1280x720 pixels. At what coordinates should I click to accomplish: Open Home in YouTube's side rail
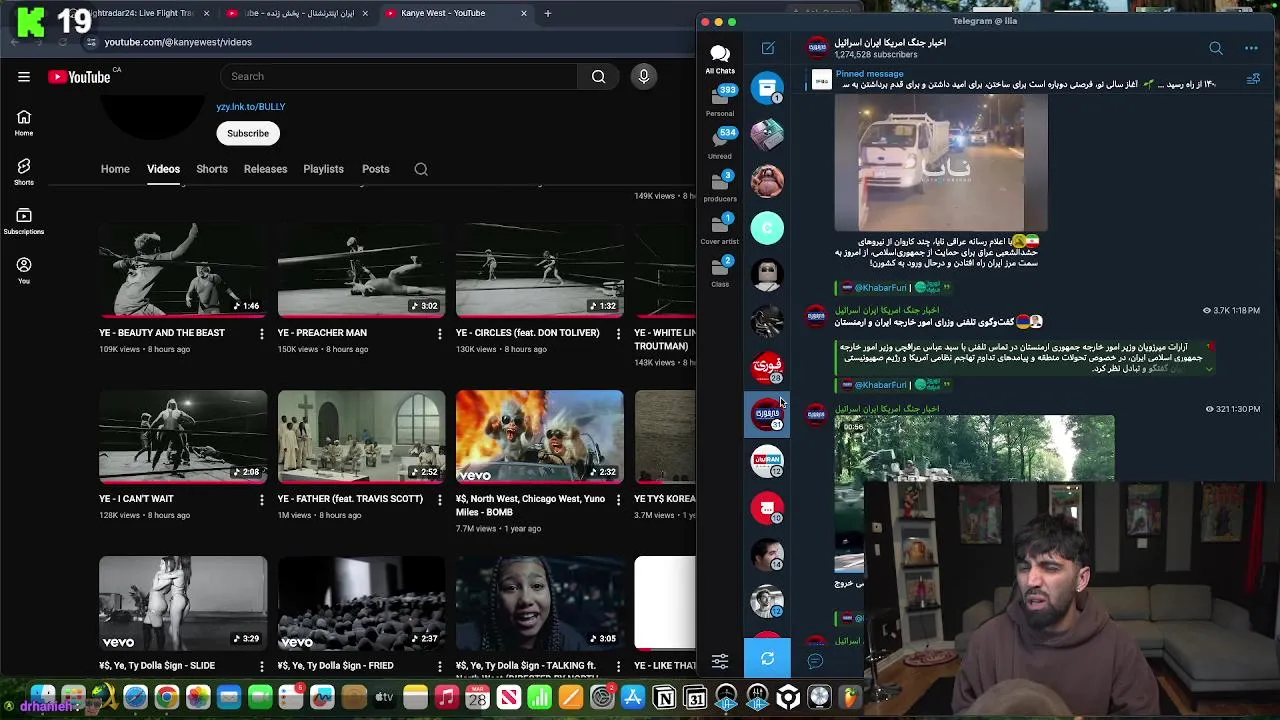pos(24,123)
